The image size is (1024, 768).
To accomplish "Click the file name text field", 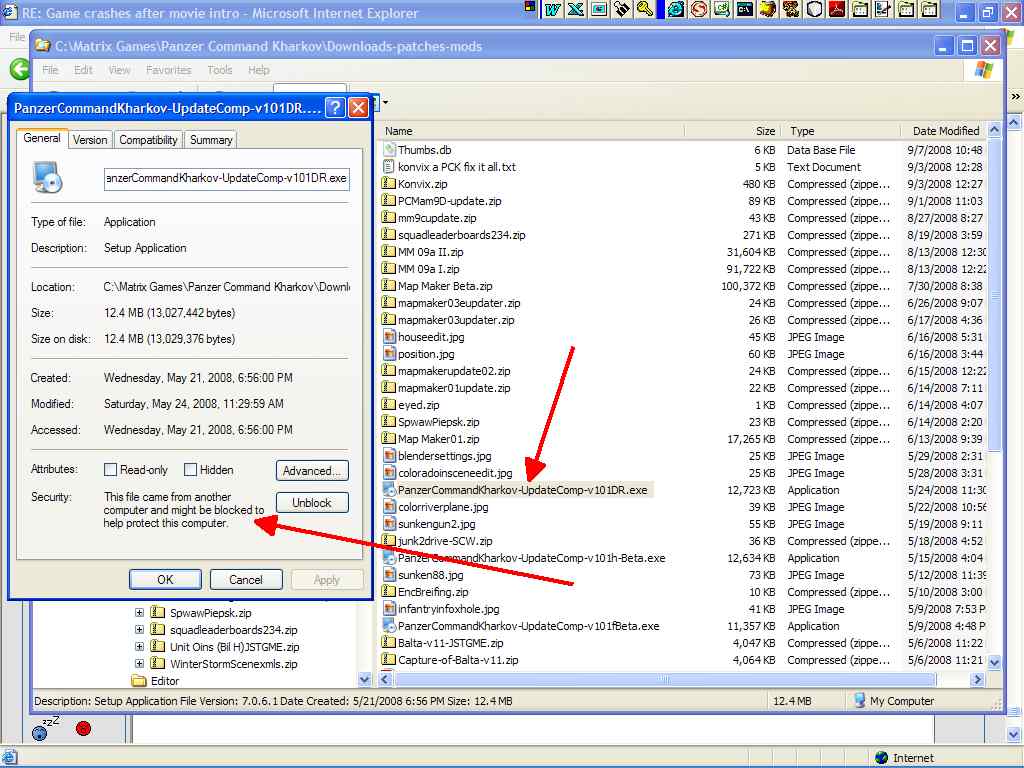I will [x=226, y=179].
